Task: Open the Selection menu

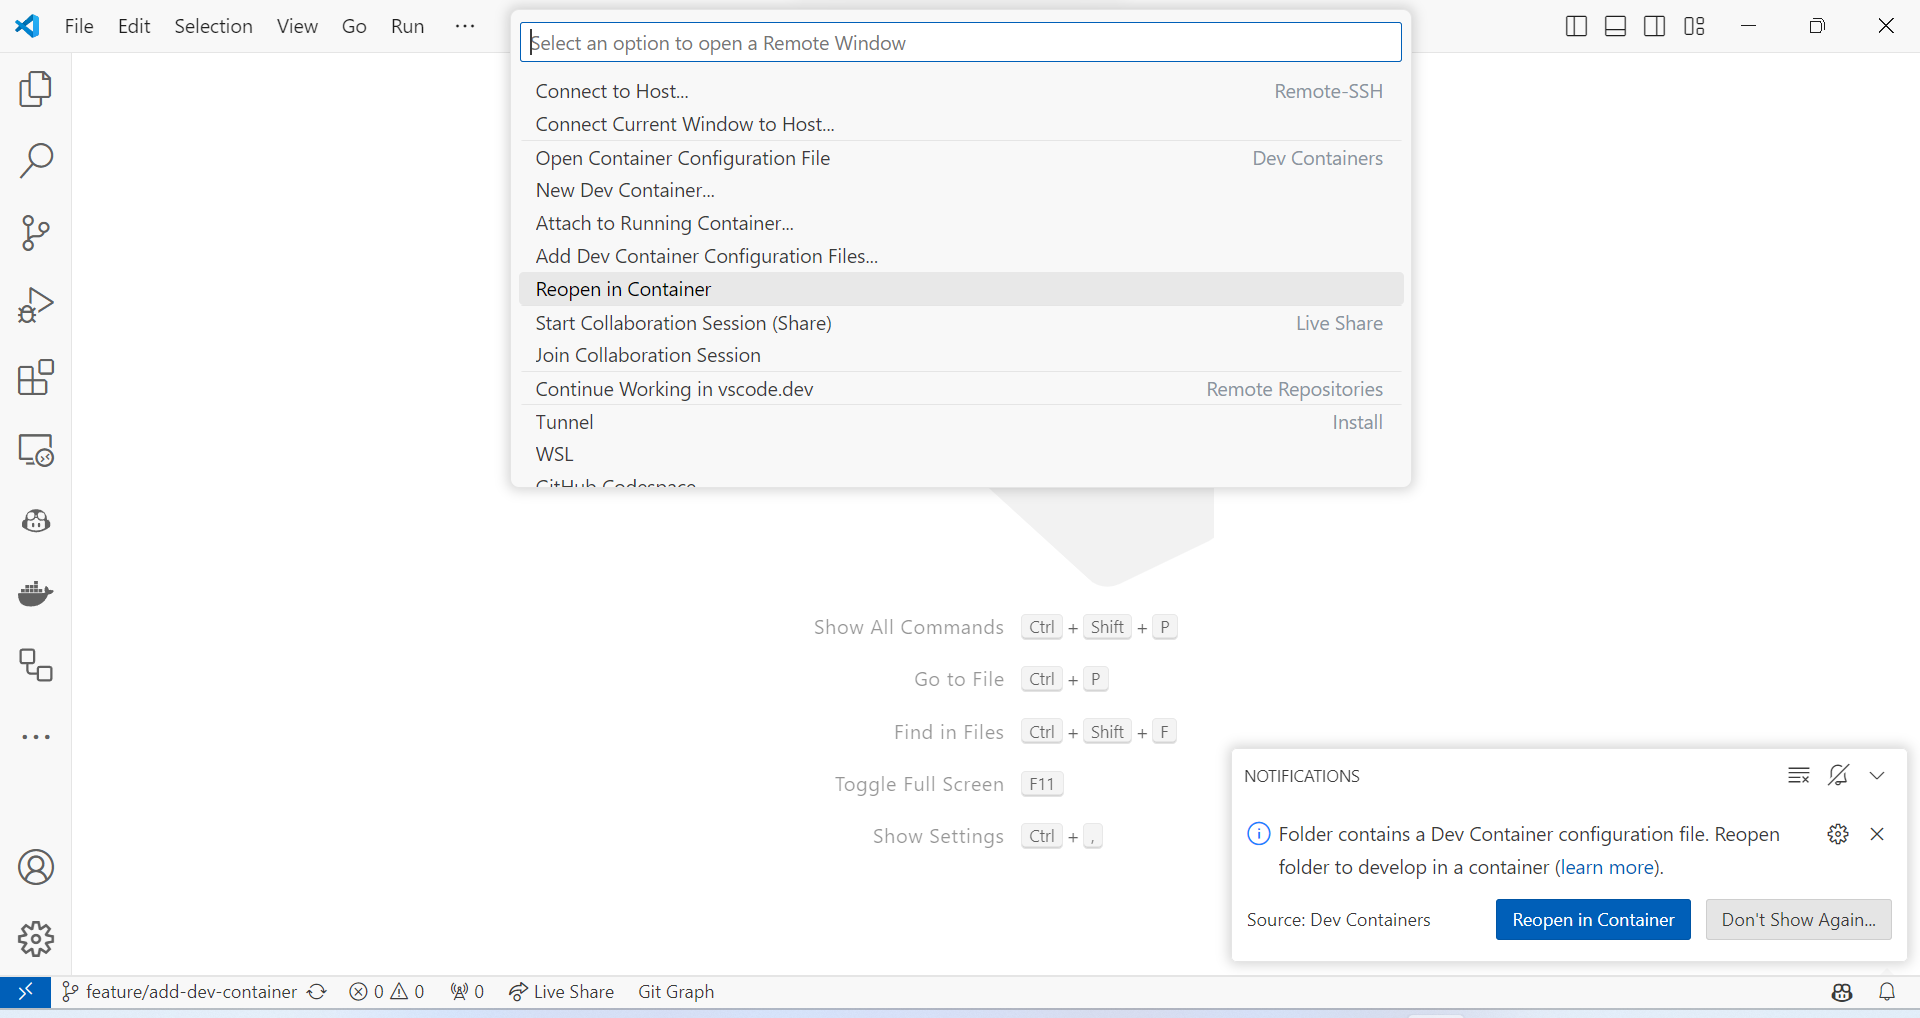Action: coord(213,26)
